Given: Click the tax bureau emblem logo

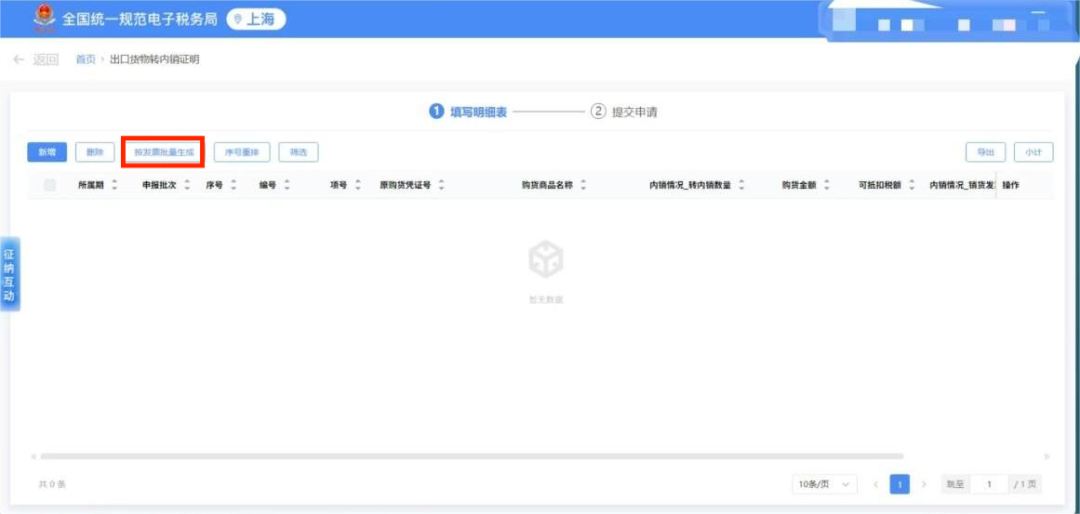Looking at the screenshot, I should 42,19.
